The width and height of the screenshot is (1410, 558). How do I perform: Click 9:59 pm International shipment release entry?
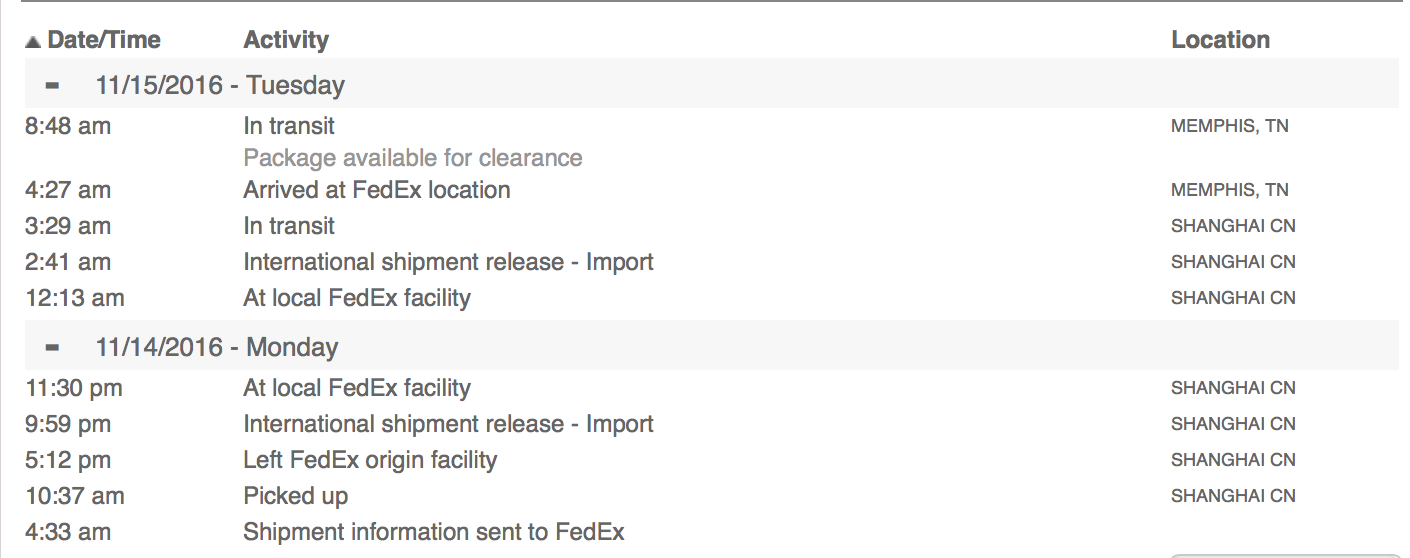[448, 424]
